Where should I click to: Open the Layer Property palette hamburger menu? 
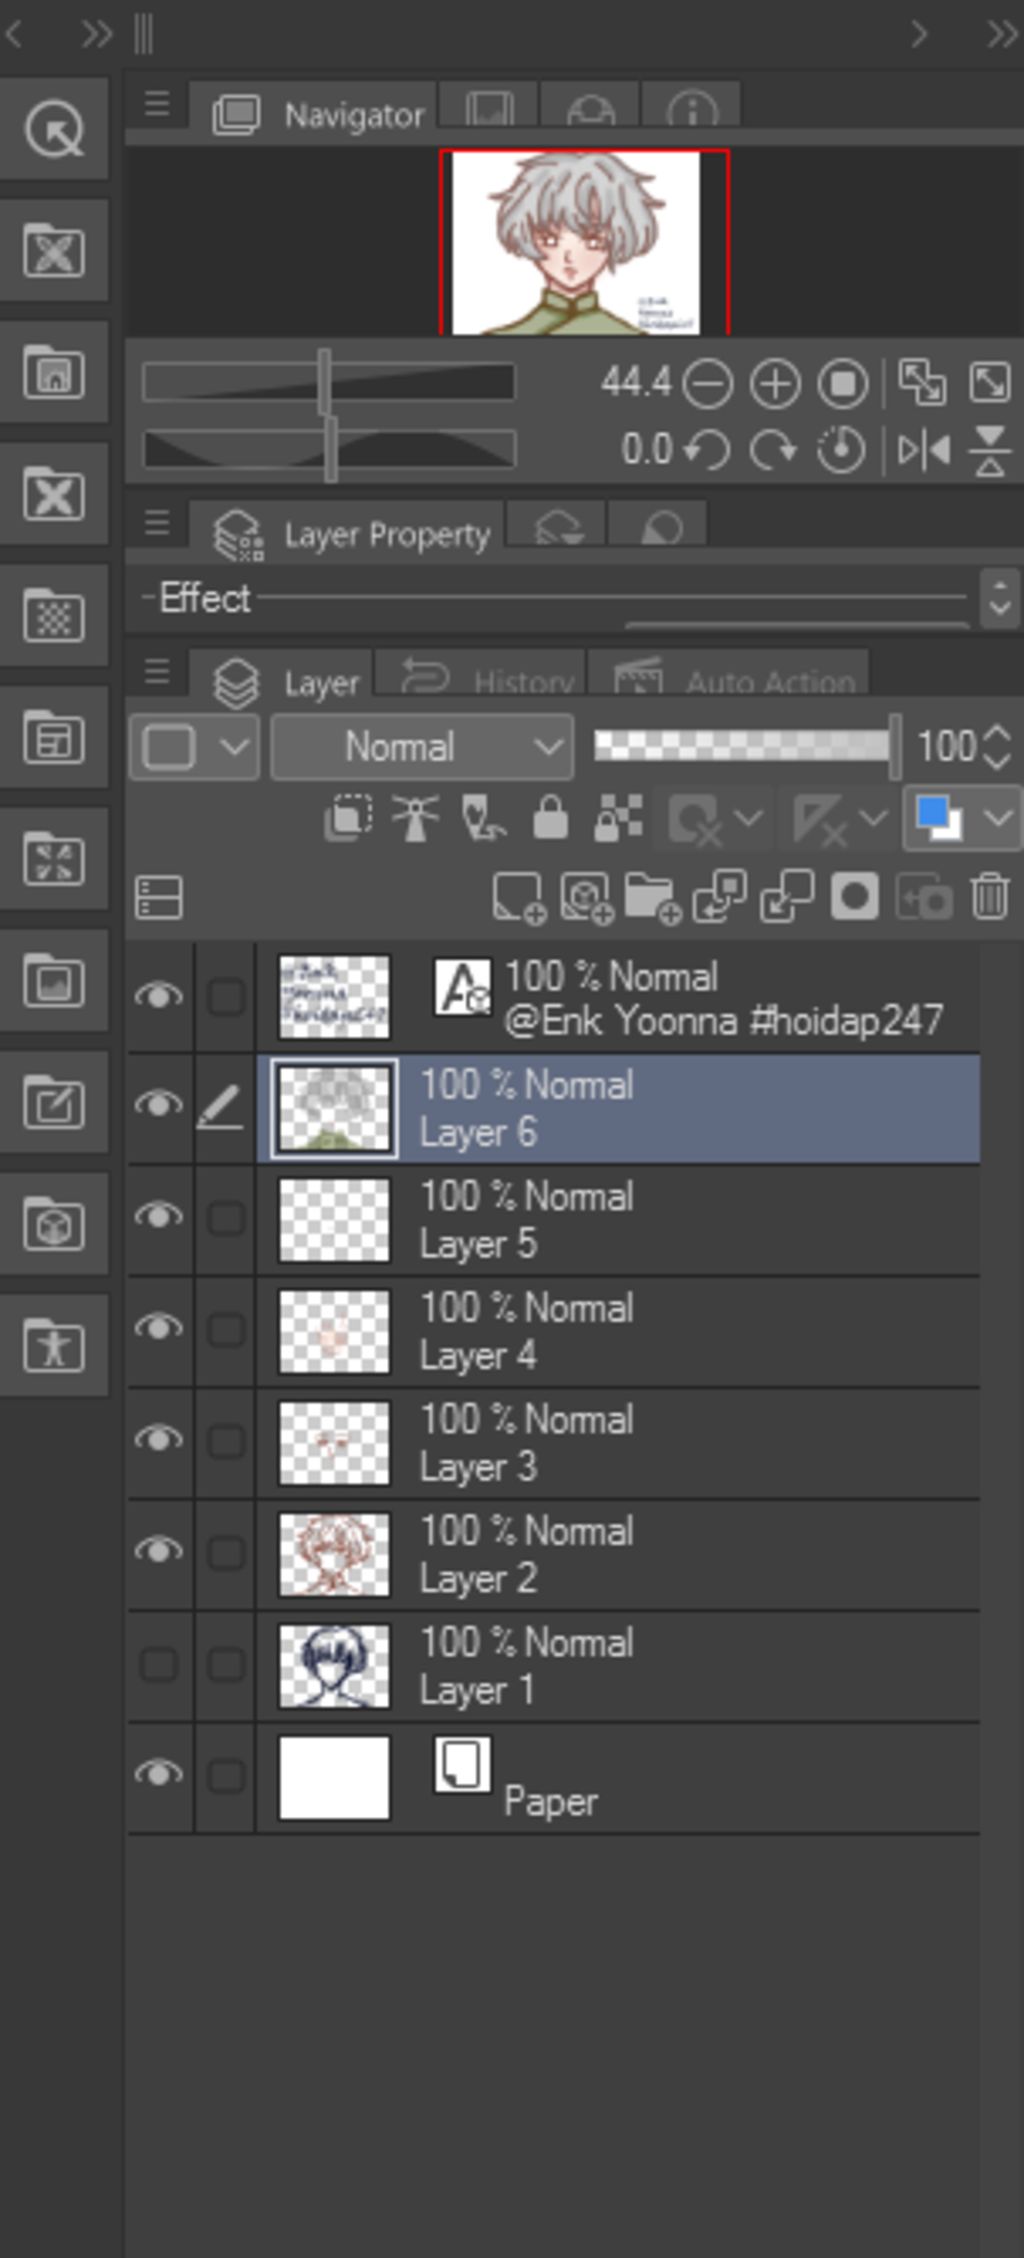point(157,523)
